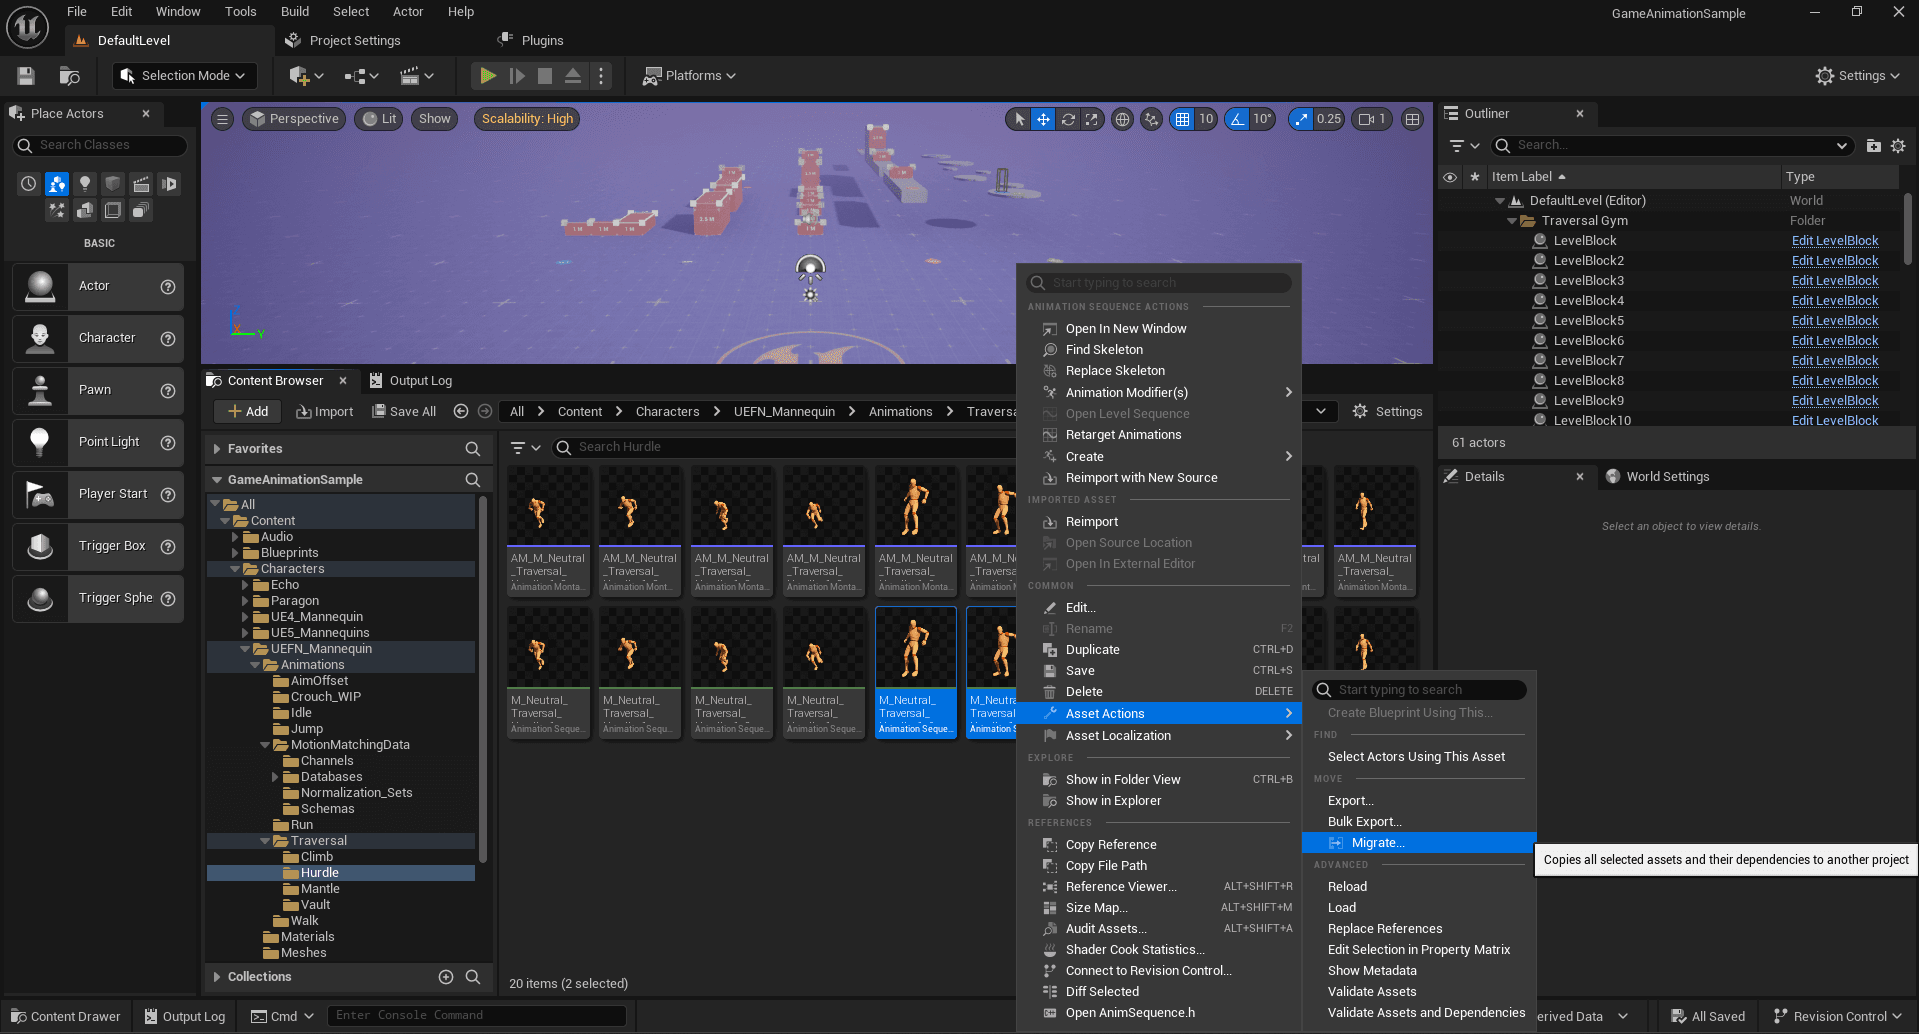Expand the Collections section
Screen dimensions: 1919x1034
click(217, 977)
